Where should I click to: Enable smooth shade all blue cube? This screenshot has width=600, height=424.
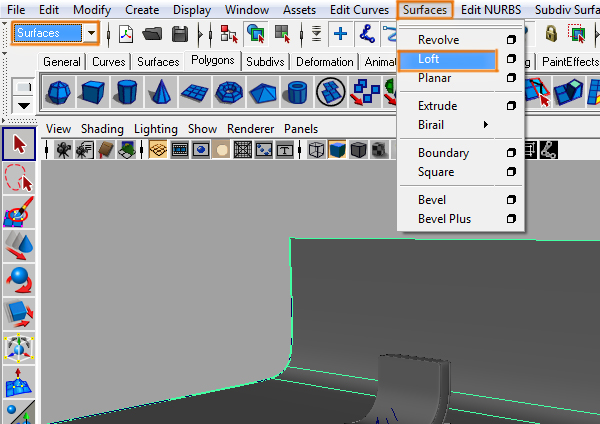[x=338, y=151]
